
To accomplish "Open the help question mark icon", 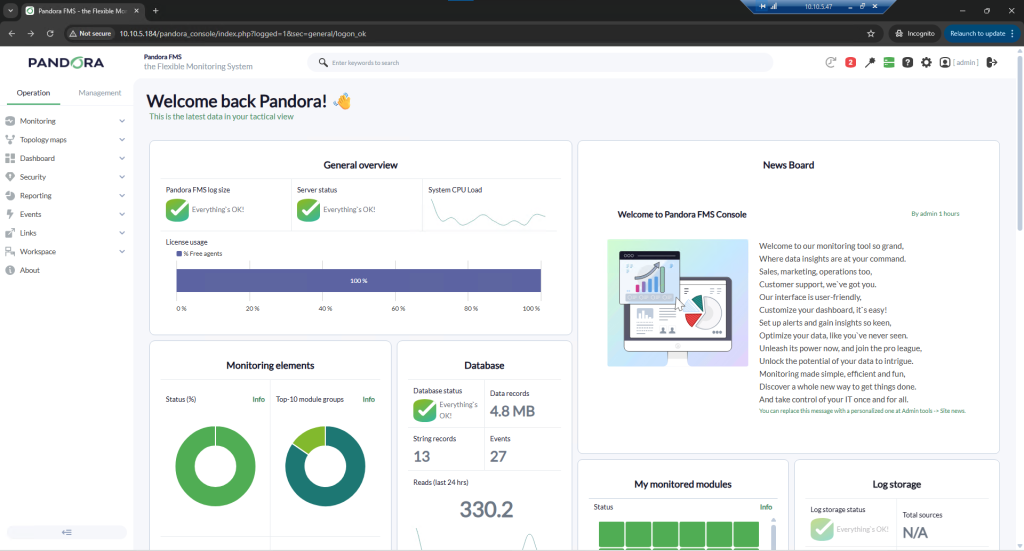I will coord(908,63).
